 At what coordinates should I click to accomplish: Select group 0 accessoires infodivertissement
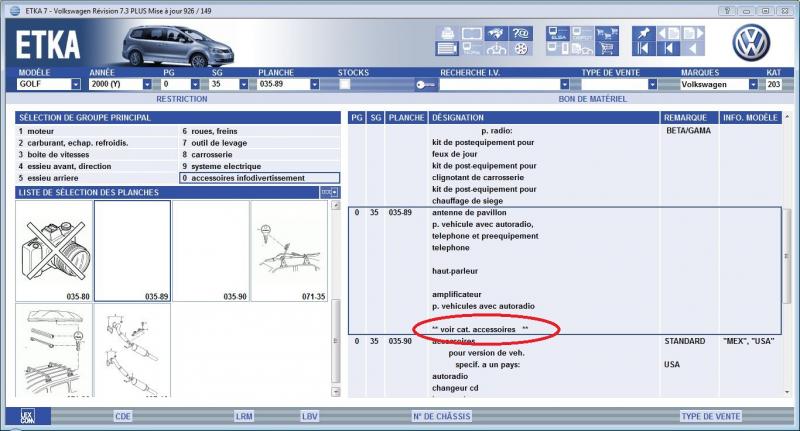[260, 178]
